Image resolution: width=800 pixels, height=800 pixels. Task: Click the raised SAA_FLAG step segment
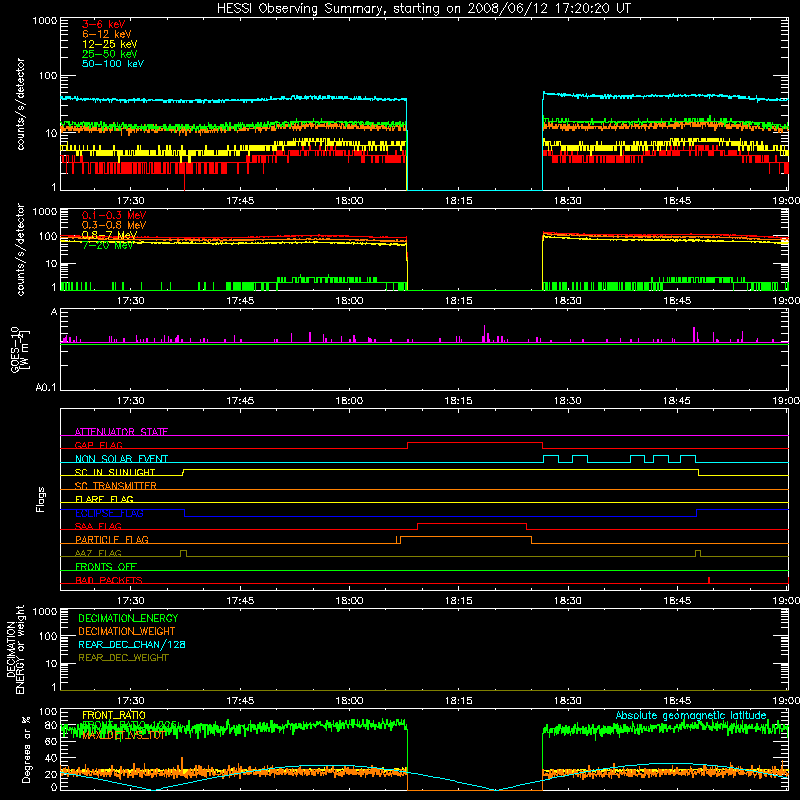472,523
